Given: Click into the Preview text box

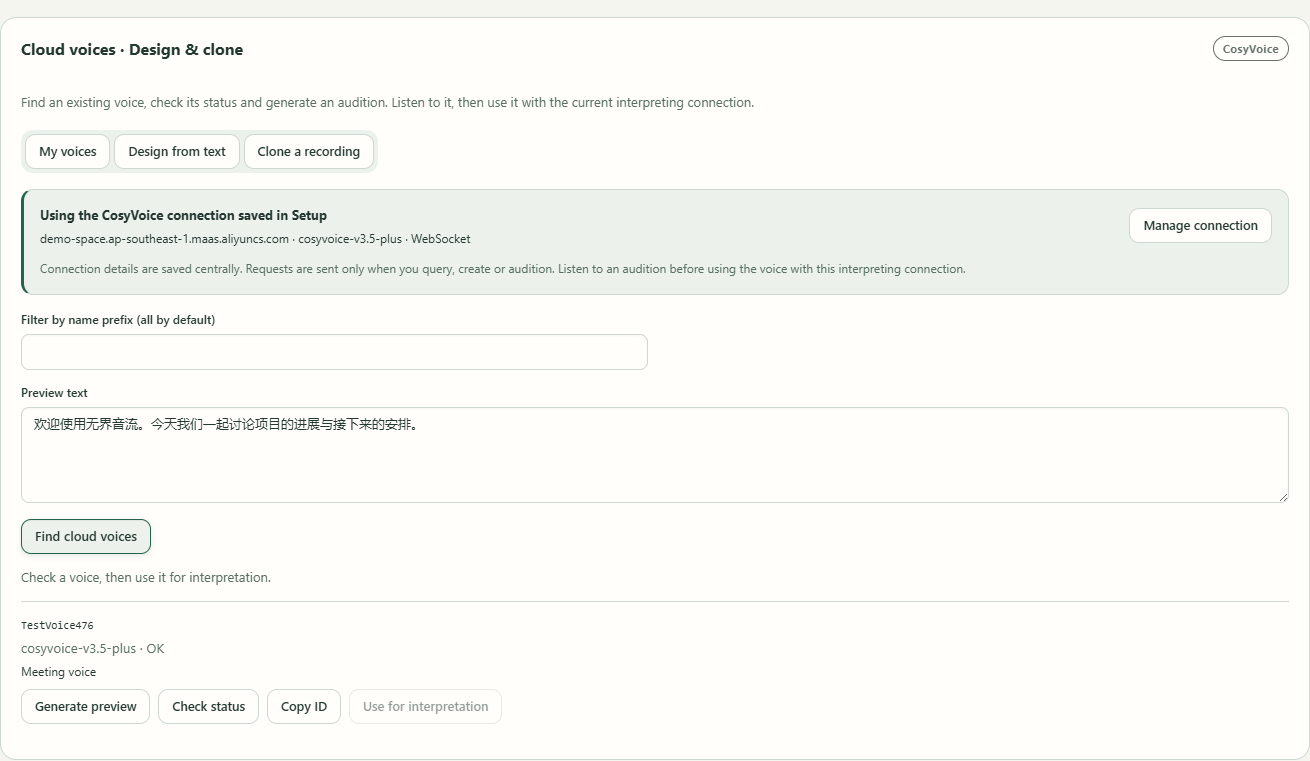Looking at the screenshot, I should (x=654, y=455).
